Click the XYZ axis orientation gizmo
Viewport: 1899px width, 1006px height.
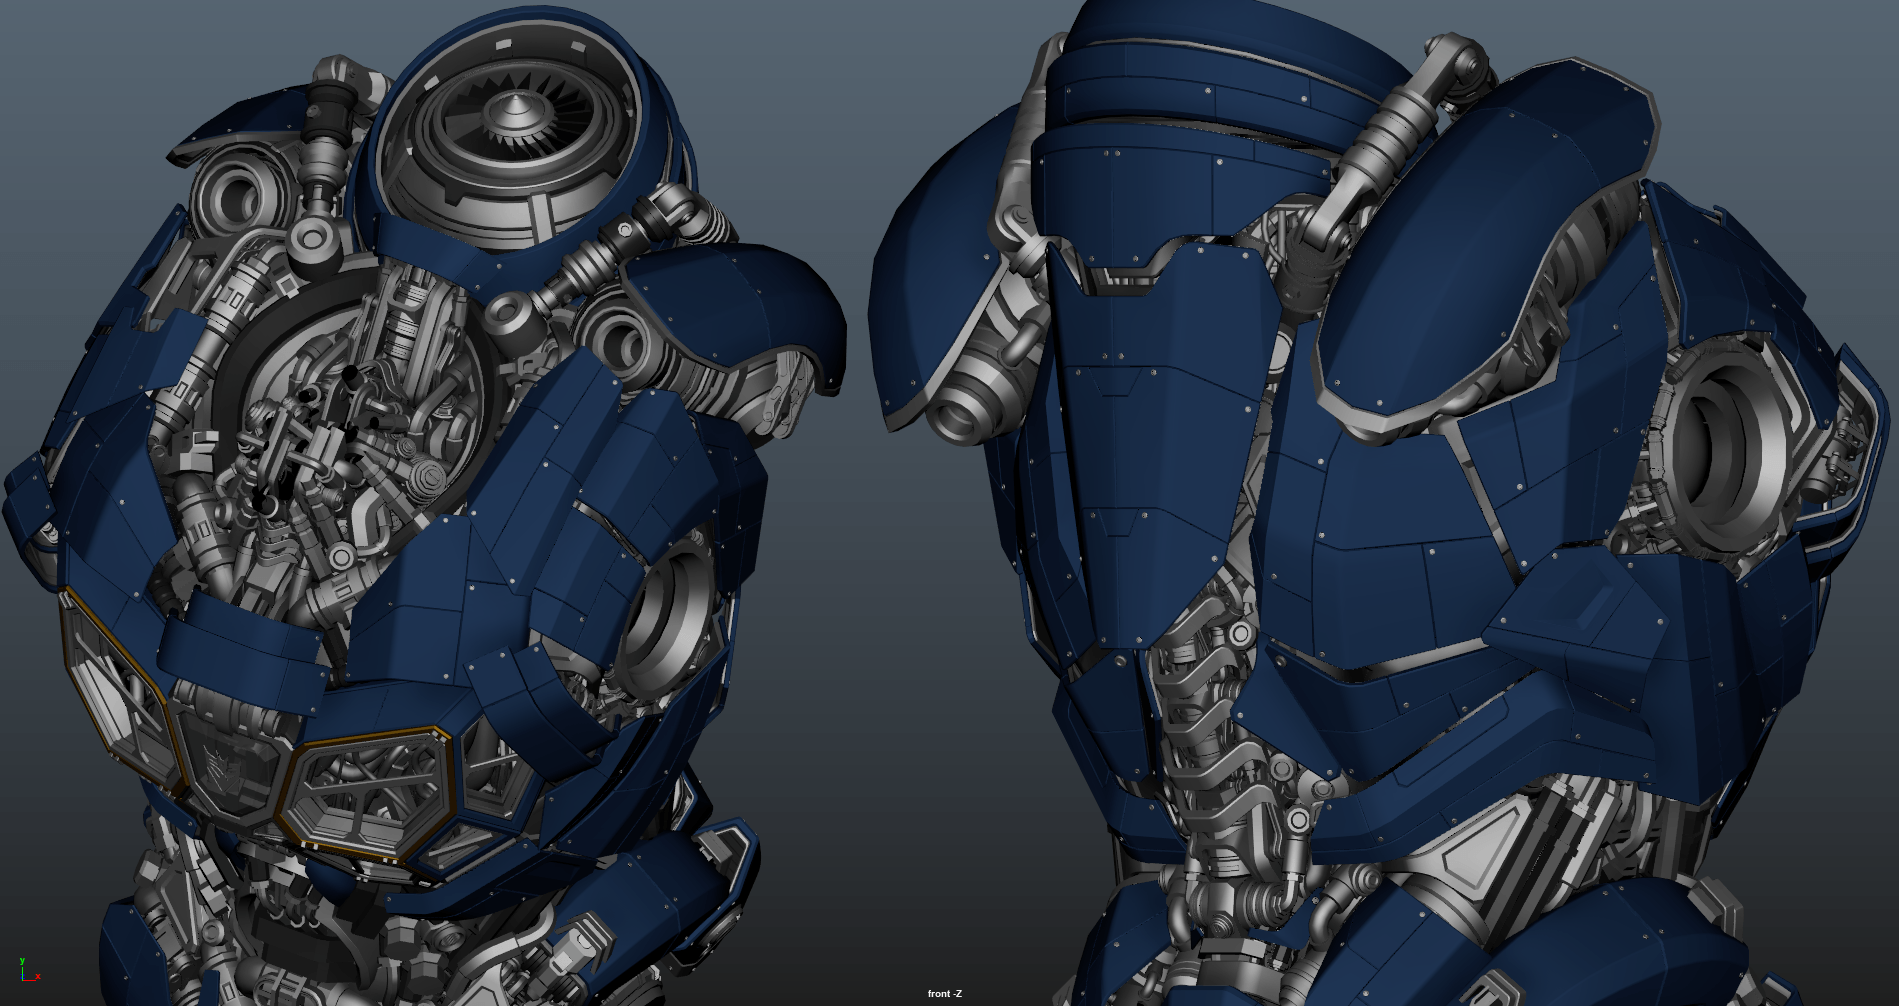[x=28, y=972]
